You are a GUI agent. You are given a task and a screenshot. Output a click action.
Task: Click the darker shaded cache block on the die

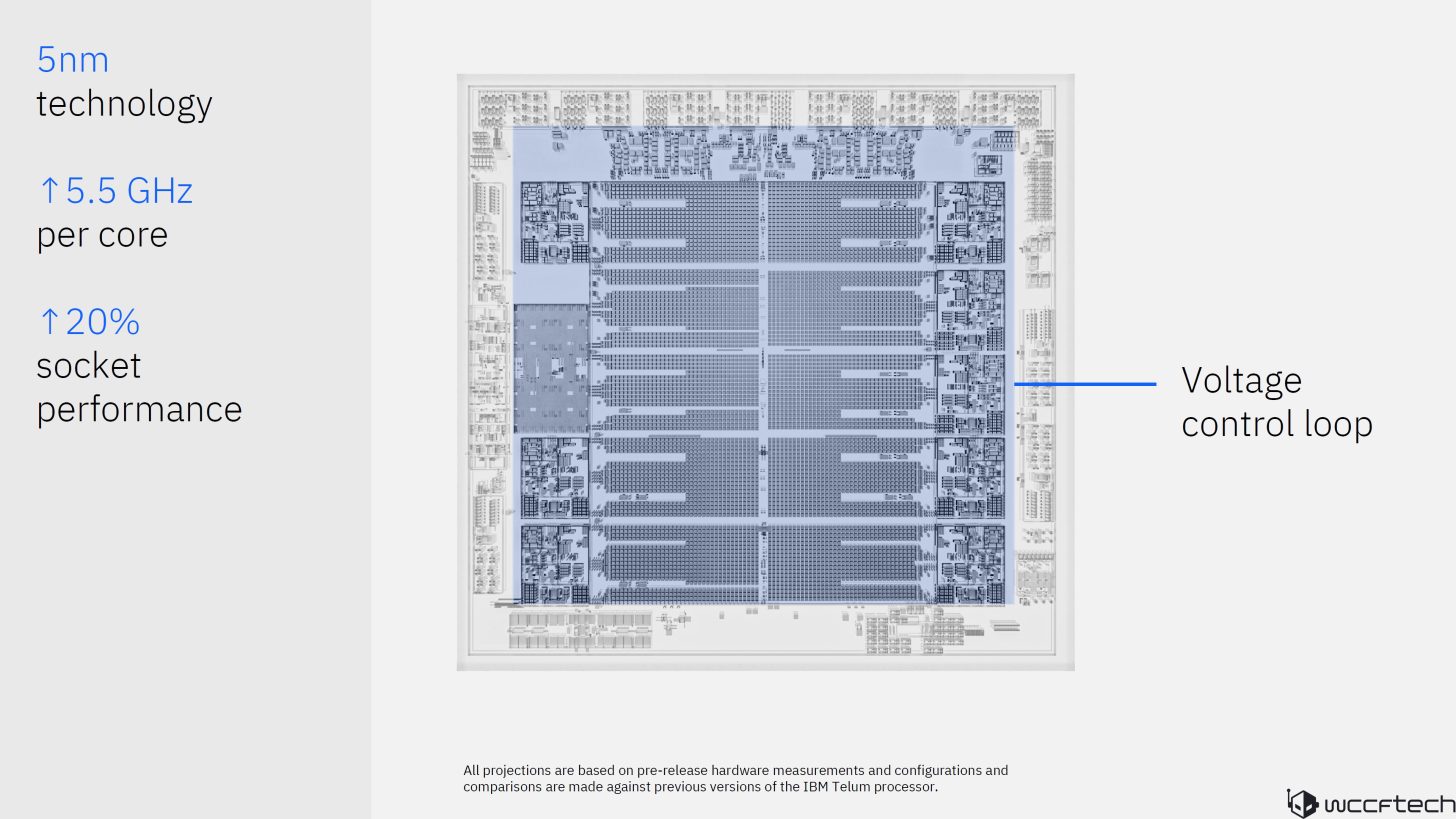click(x=551, y=370)
